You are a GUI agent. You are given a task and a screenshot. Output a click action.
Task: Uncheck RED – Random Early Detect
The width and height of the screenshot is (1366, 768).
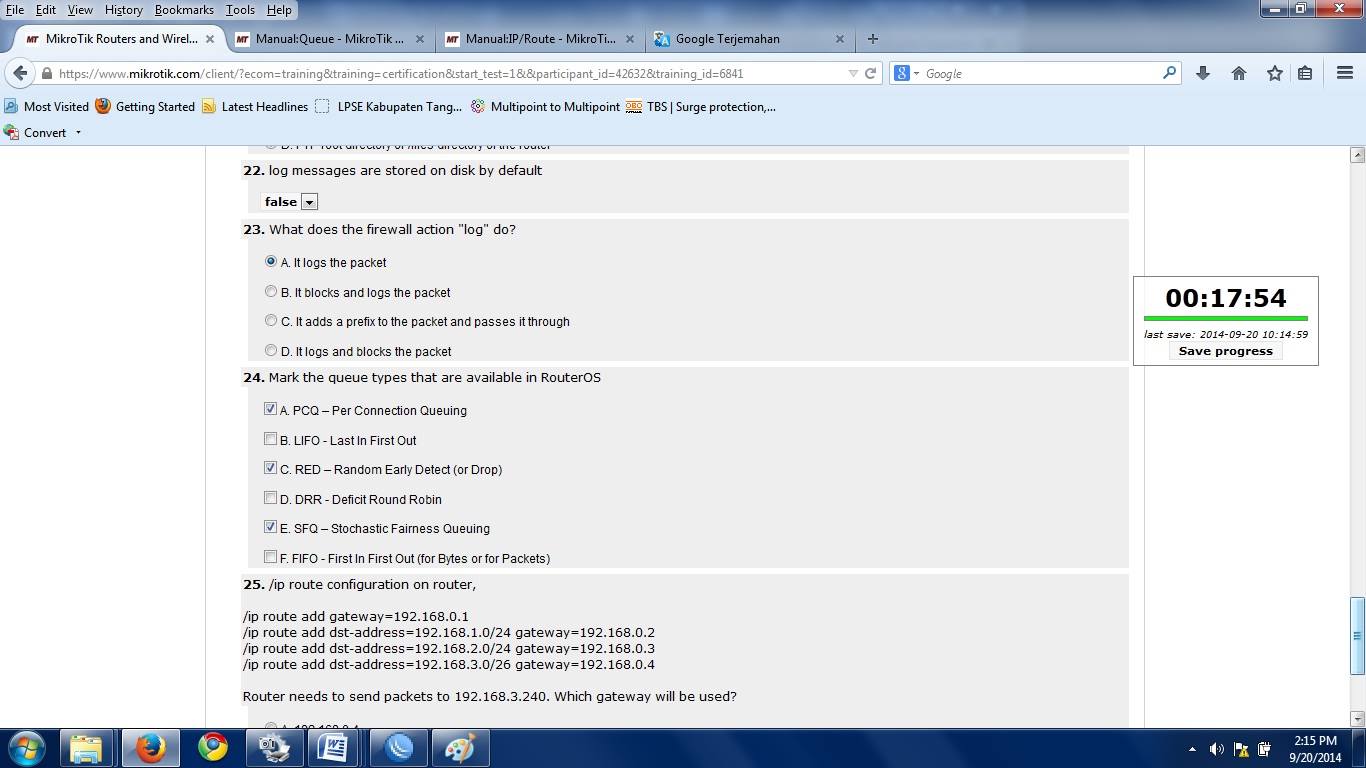tap(270, 468)
